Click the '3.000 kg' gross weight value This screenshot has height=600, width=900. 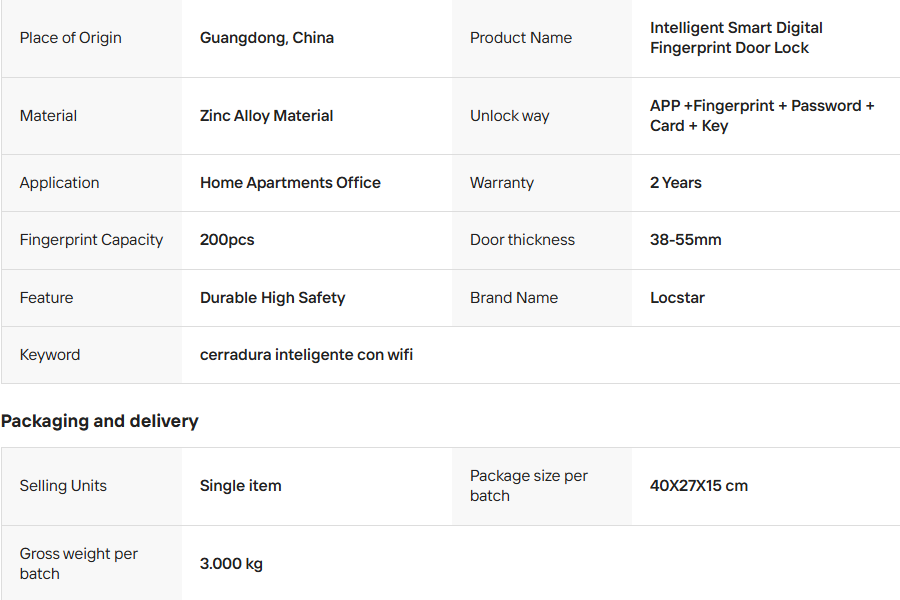[x=231, y=564]
